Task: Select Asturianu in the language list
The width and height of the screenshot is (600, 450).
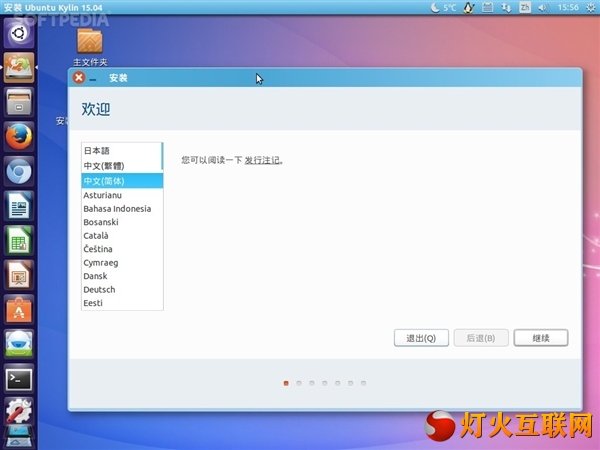Action: (x=122, y=195)
